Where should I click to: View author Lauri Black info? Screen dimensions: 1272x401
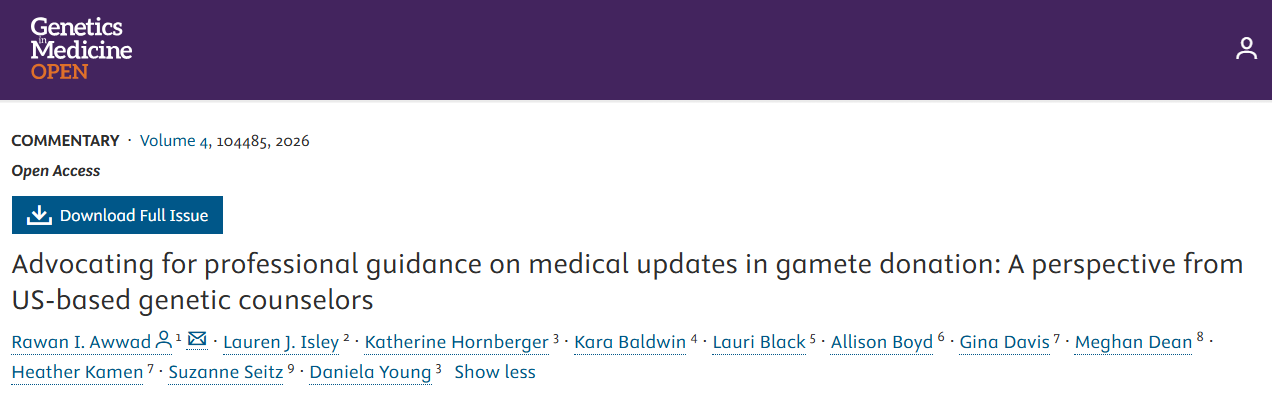coord(759,342)
